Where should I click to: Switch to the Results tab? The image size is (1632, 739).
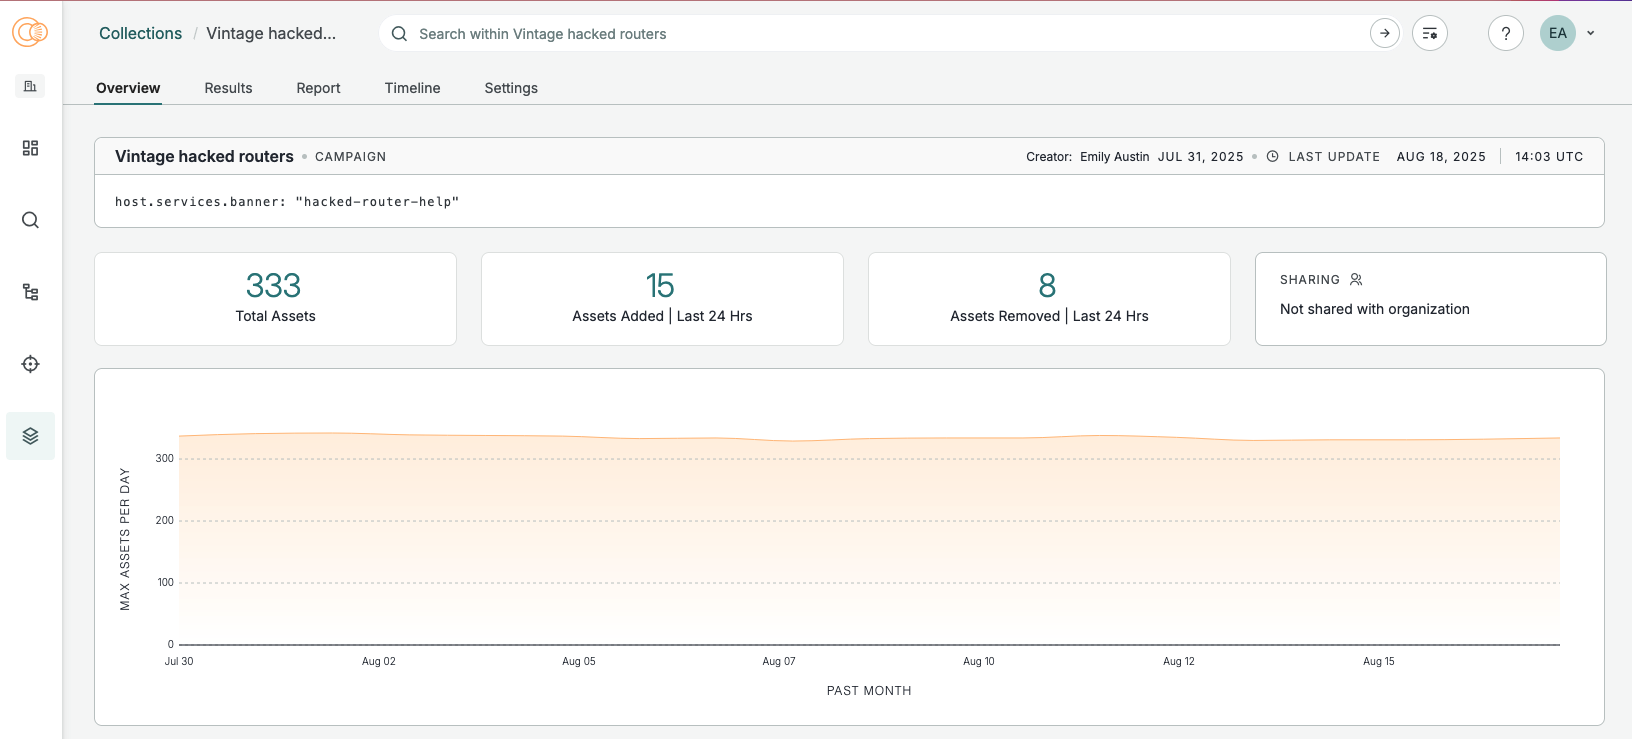(x=228, y=88)
